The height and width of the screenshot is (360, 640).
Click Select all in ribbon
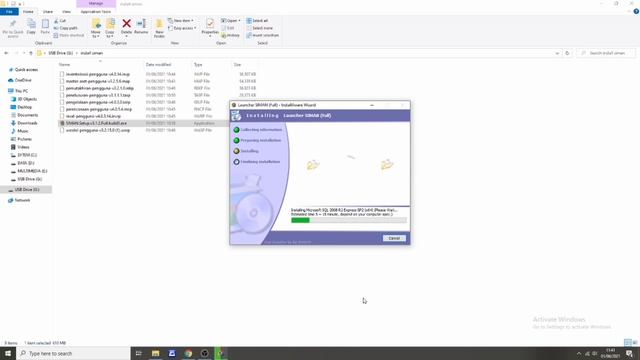tap(257, 21)
